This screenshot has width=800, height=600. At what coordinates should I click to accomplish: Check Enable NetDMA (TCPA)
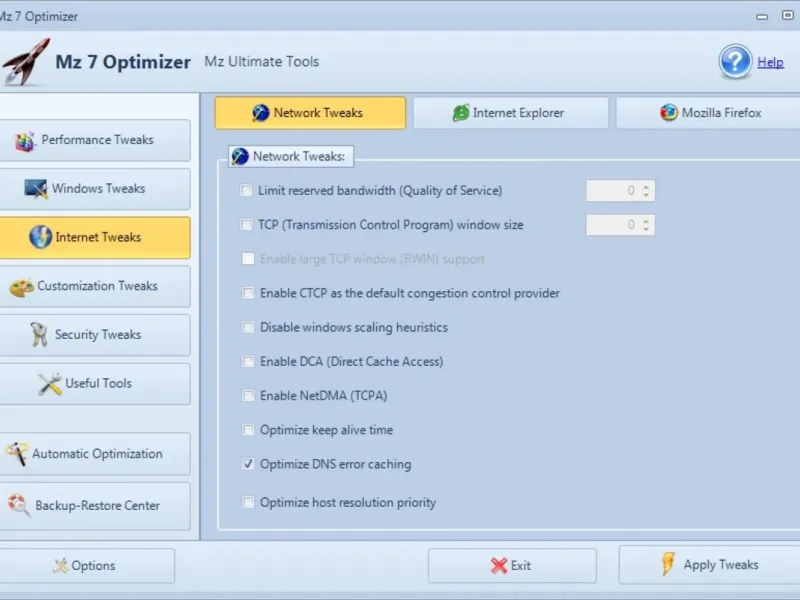pyautogui.click(x=248, y=395)
